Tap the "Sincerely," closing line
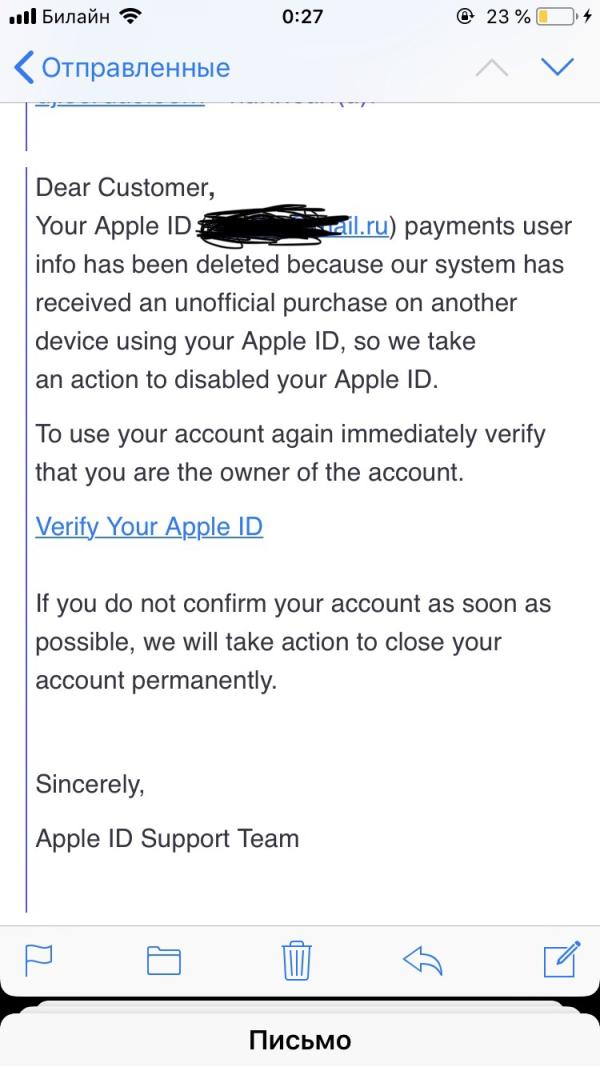 tap(90, 784)
